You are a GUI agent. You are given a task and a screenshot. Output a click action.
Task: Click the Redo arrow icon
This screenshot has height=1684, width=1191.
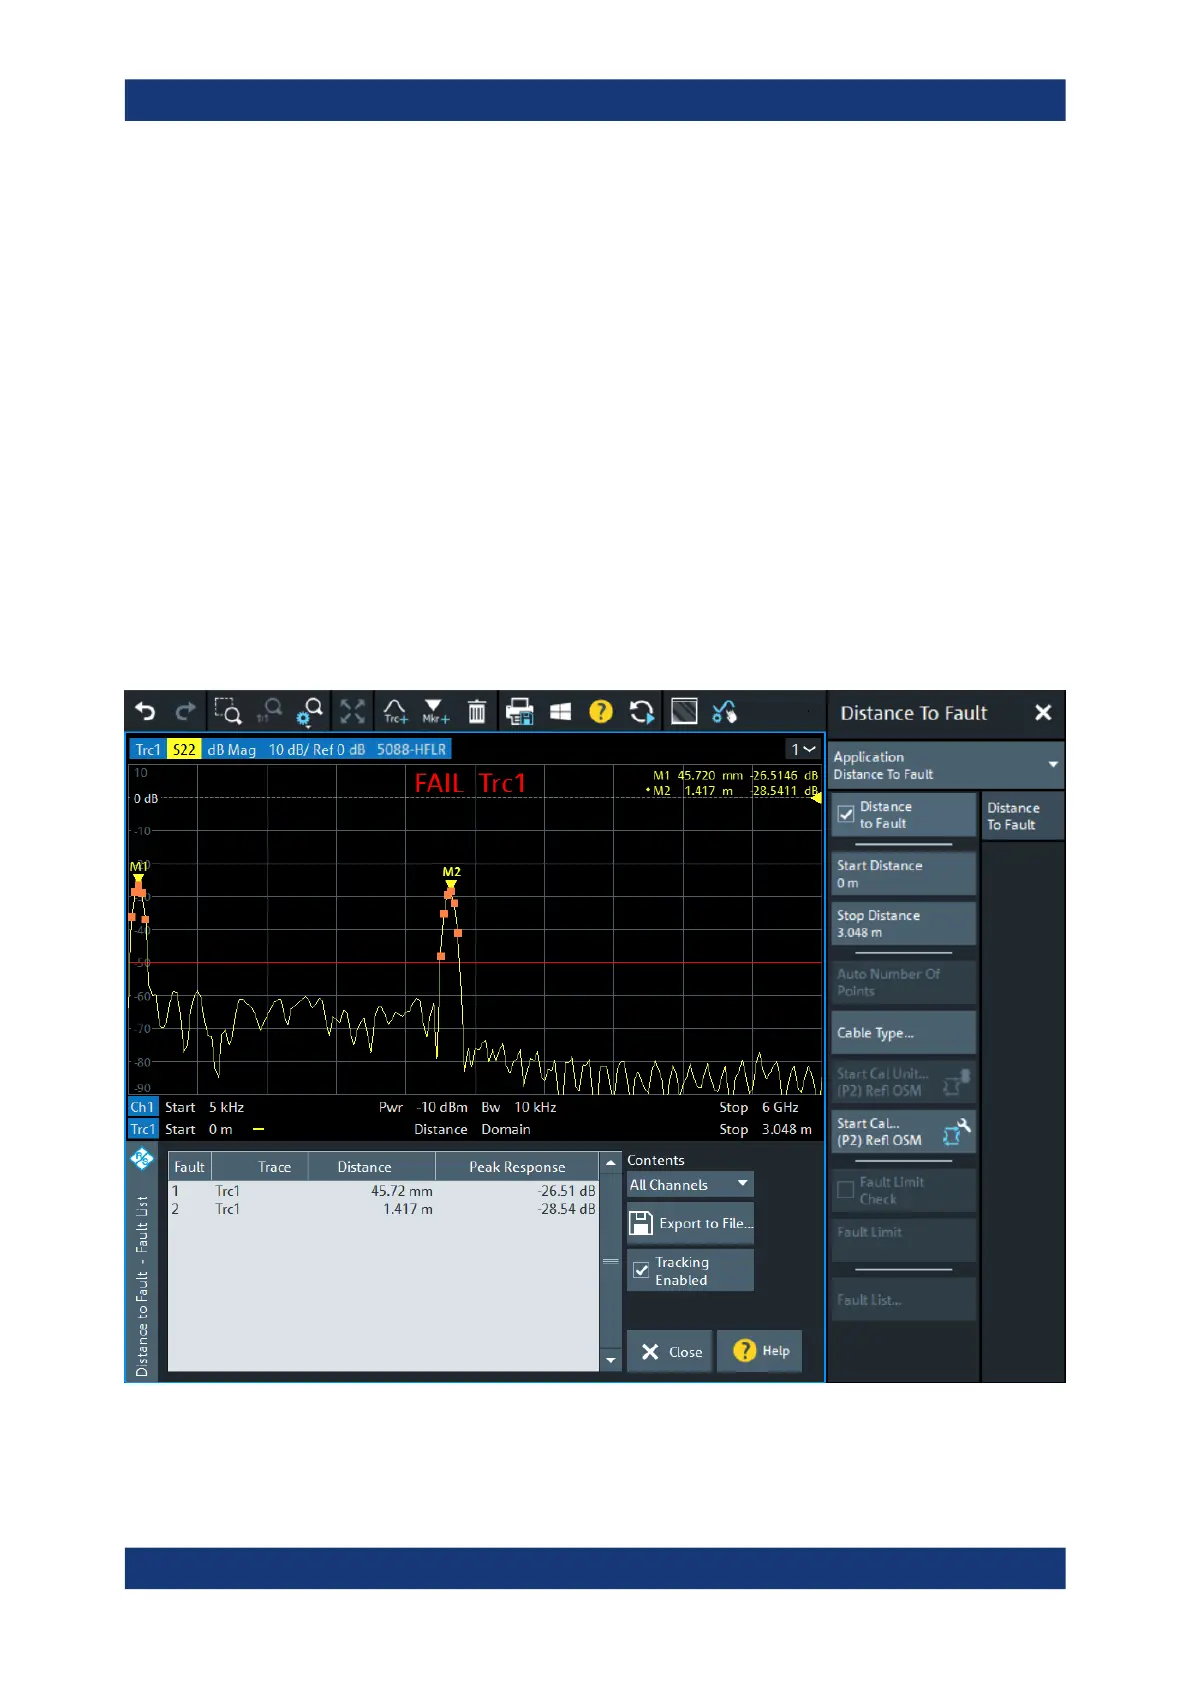point(186,711)
